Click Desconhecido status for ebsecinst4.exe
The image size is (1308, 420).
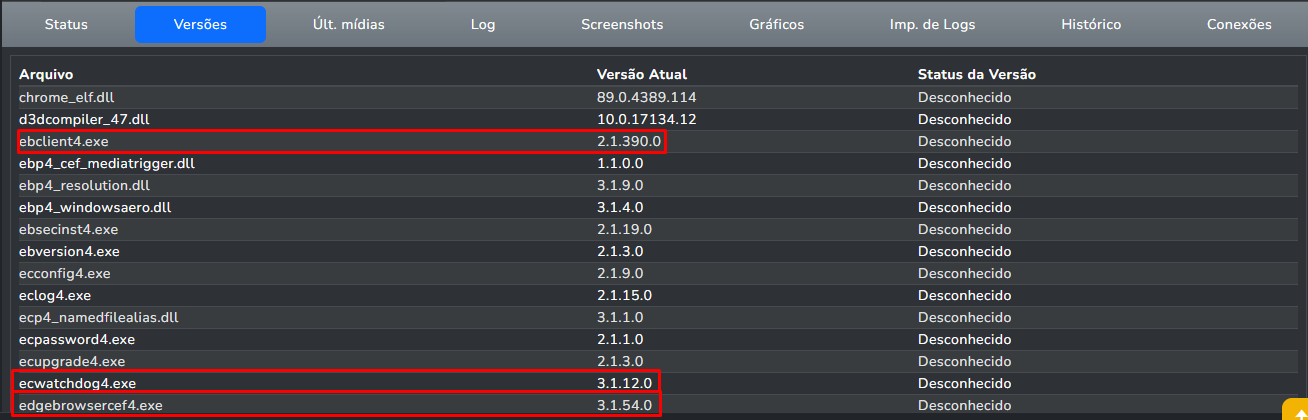(965, 229)
